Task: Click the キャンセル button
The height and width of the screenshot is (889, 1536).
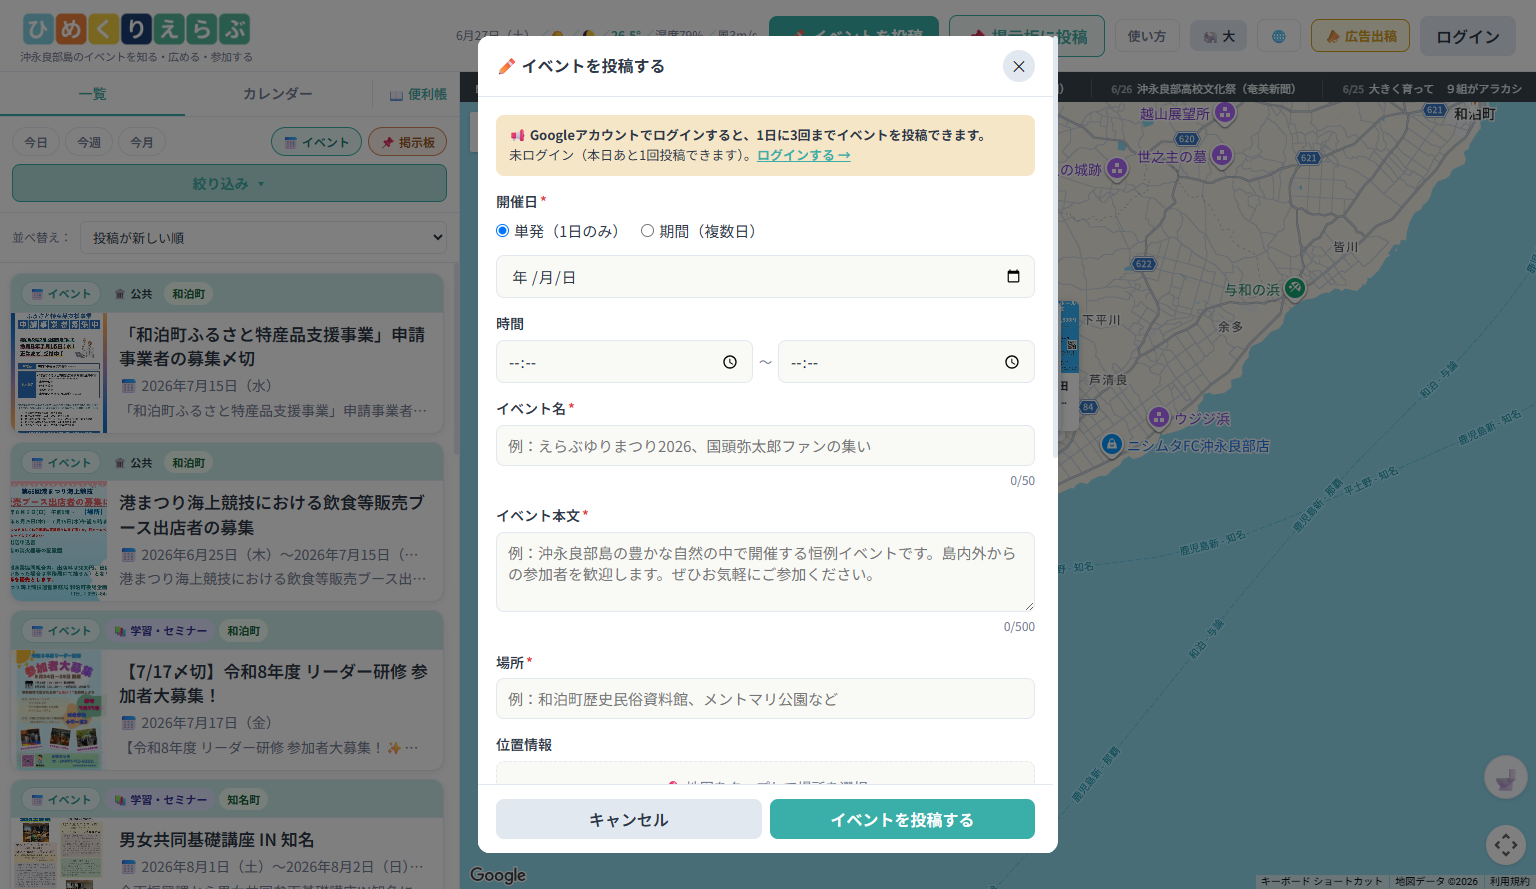Action: click(x=629, y=819)
